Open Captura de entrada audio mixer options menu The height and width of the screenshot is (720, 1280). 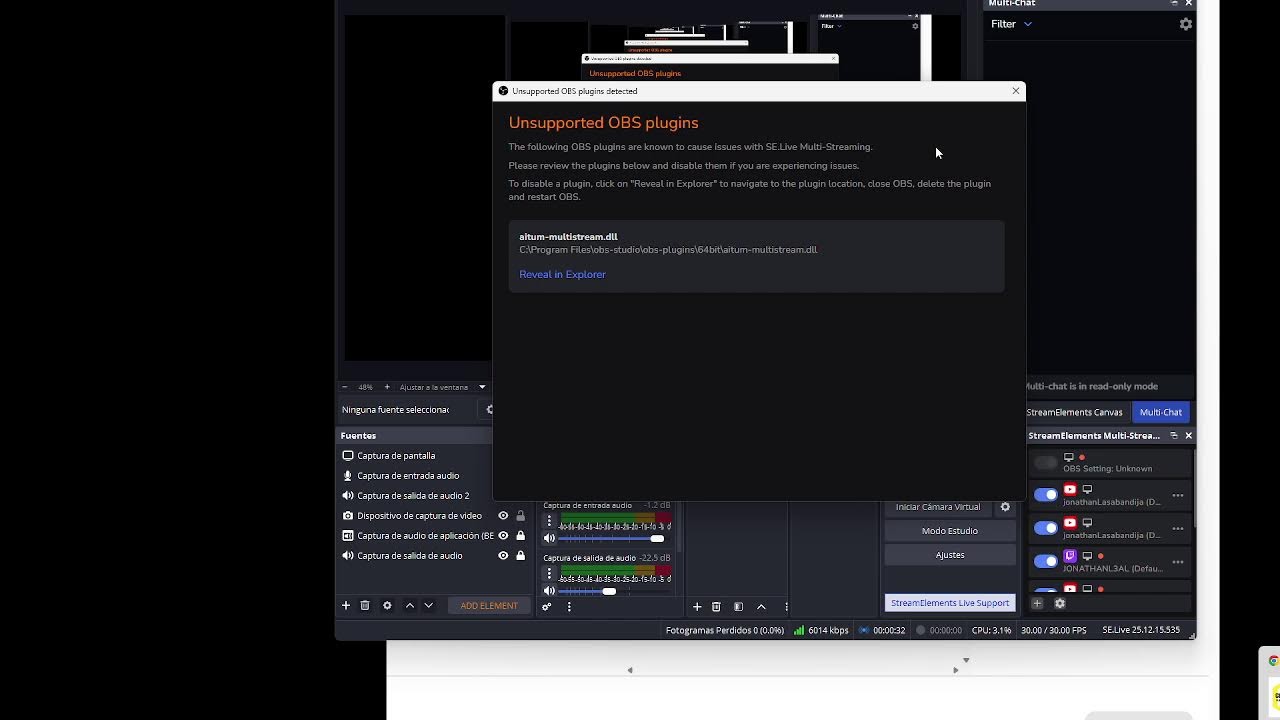click(549, 521)
